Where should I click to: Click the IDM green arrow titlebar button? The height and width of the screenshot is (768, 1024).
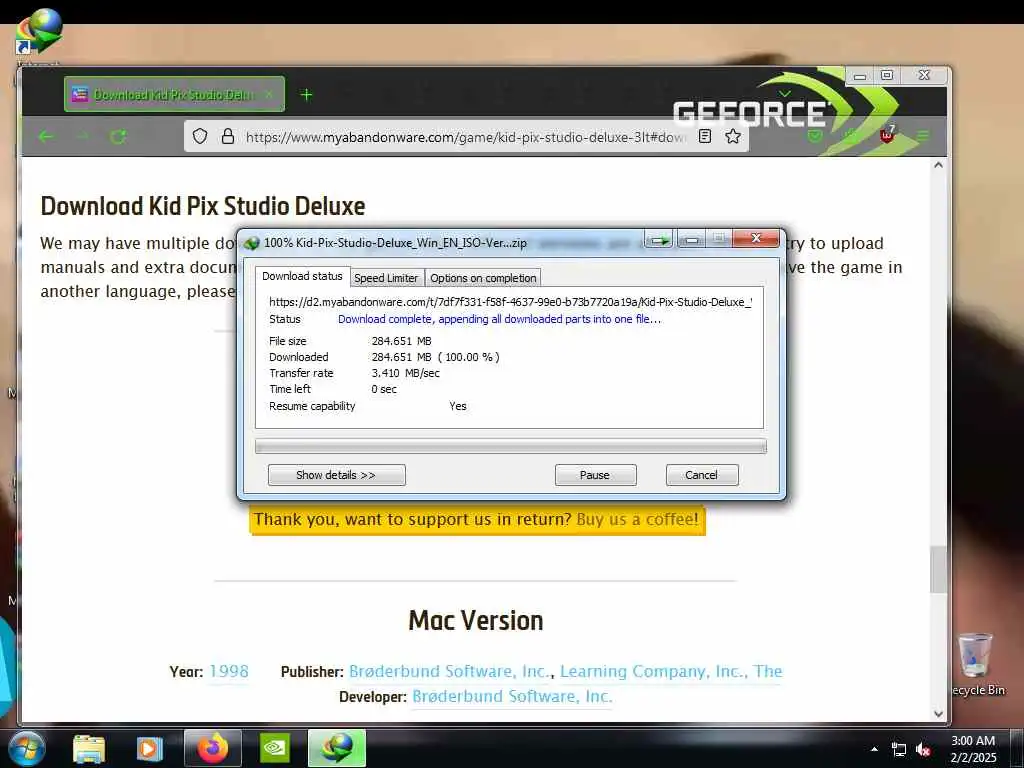(660, 240)
